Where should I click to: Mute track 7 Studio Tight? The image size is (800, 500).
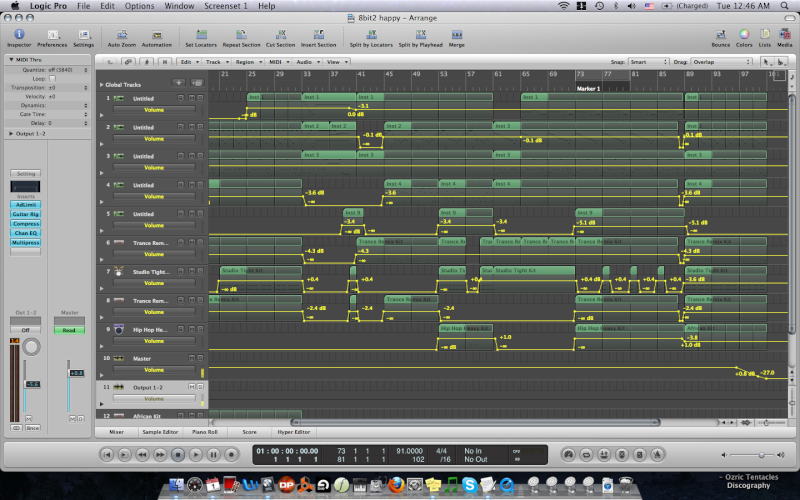coord(192,271)
